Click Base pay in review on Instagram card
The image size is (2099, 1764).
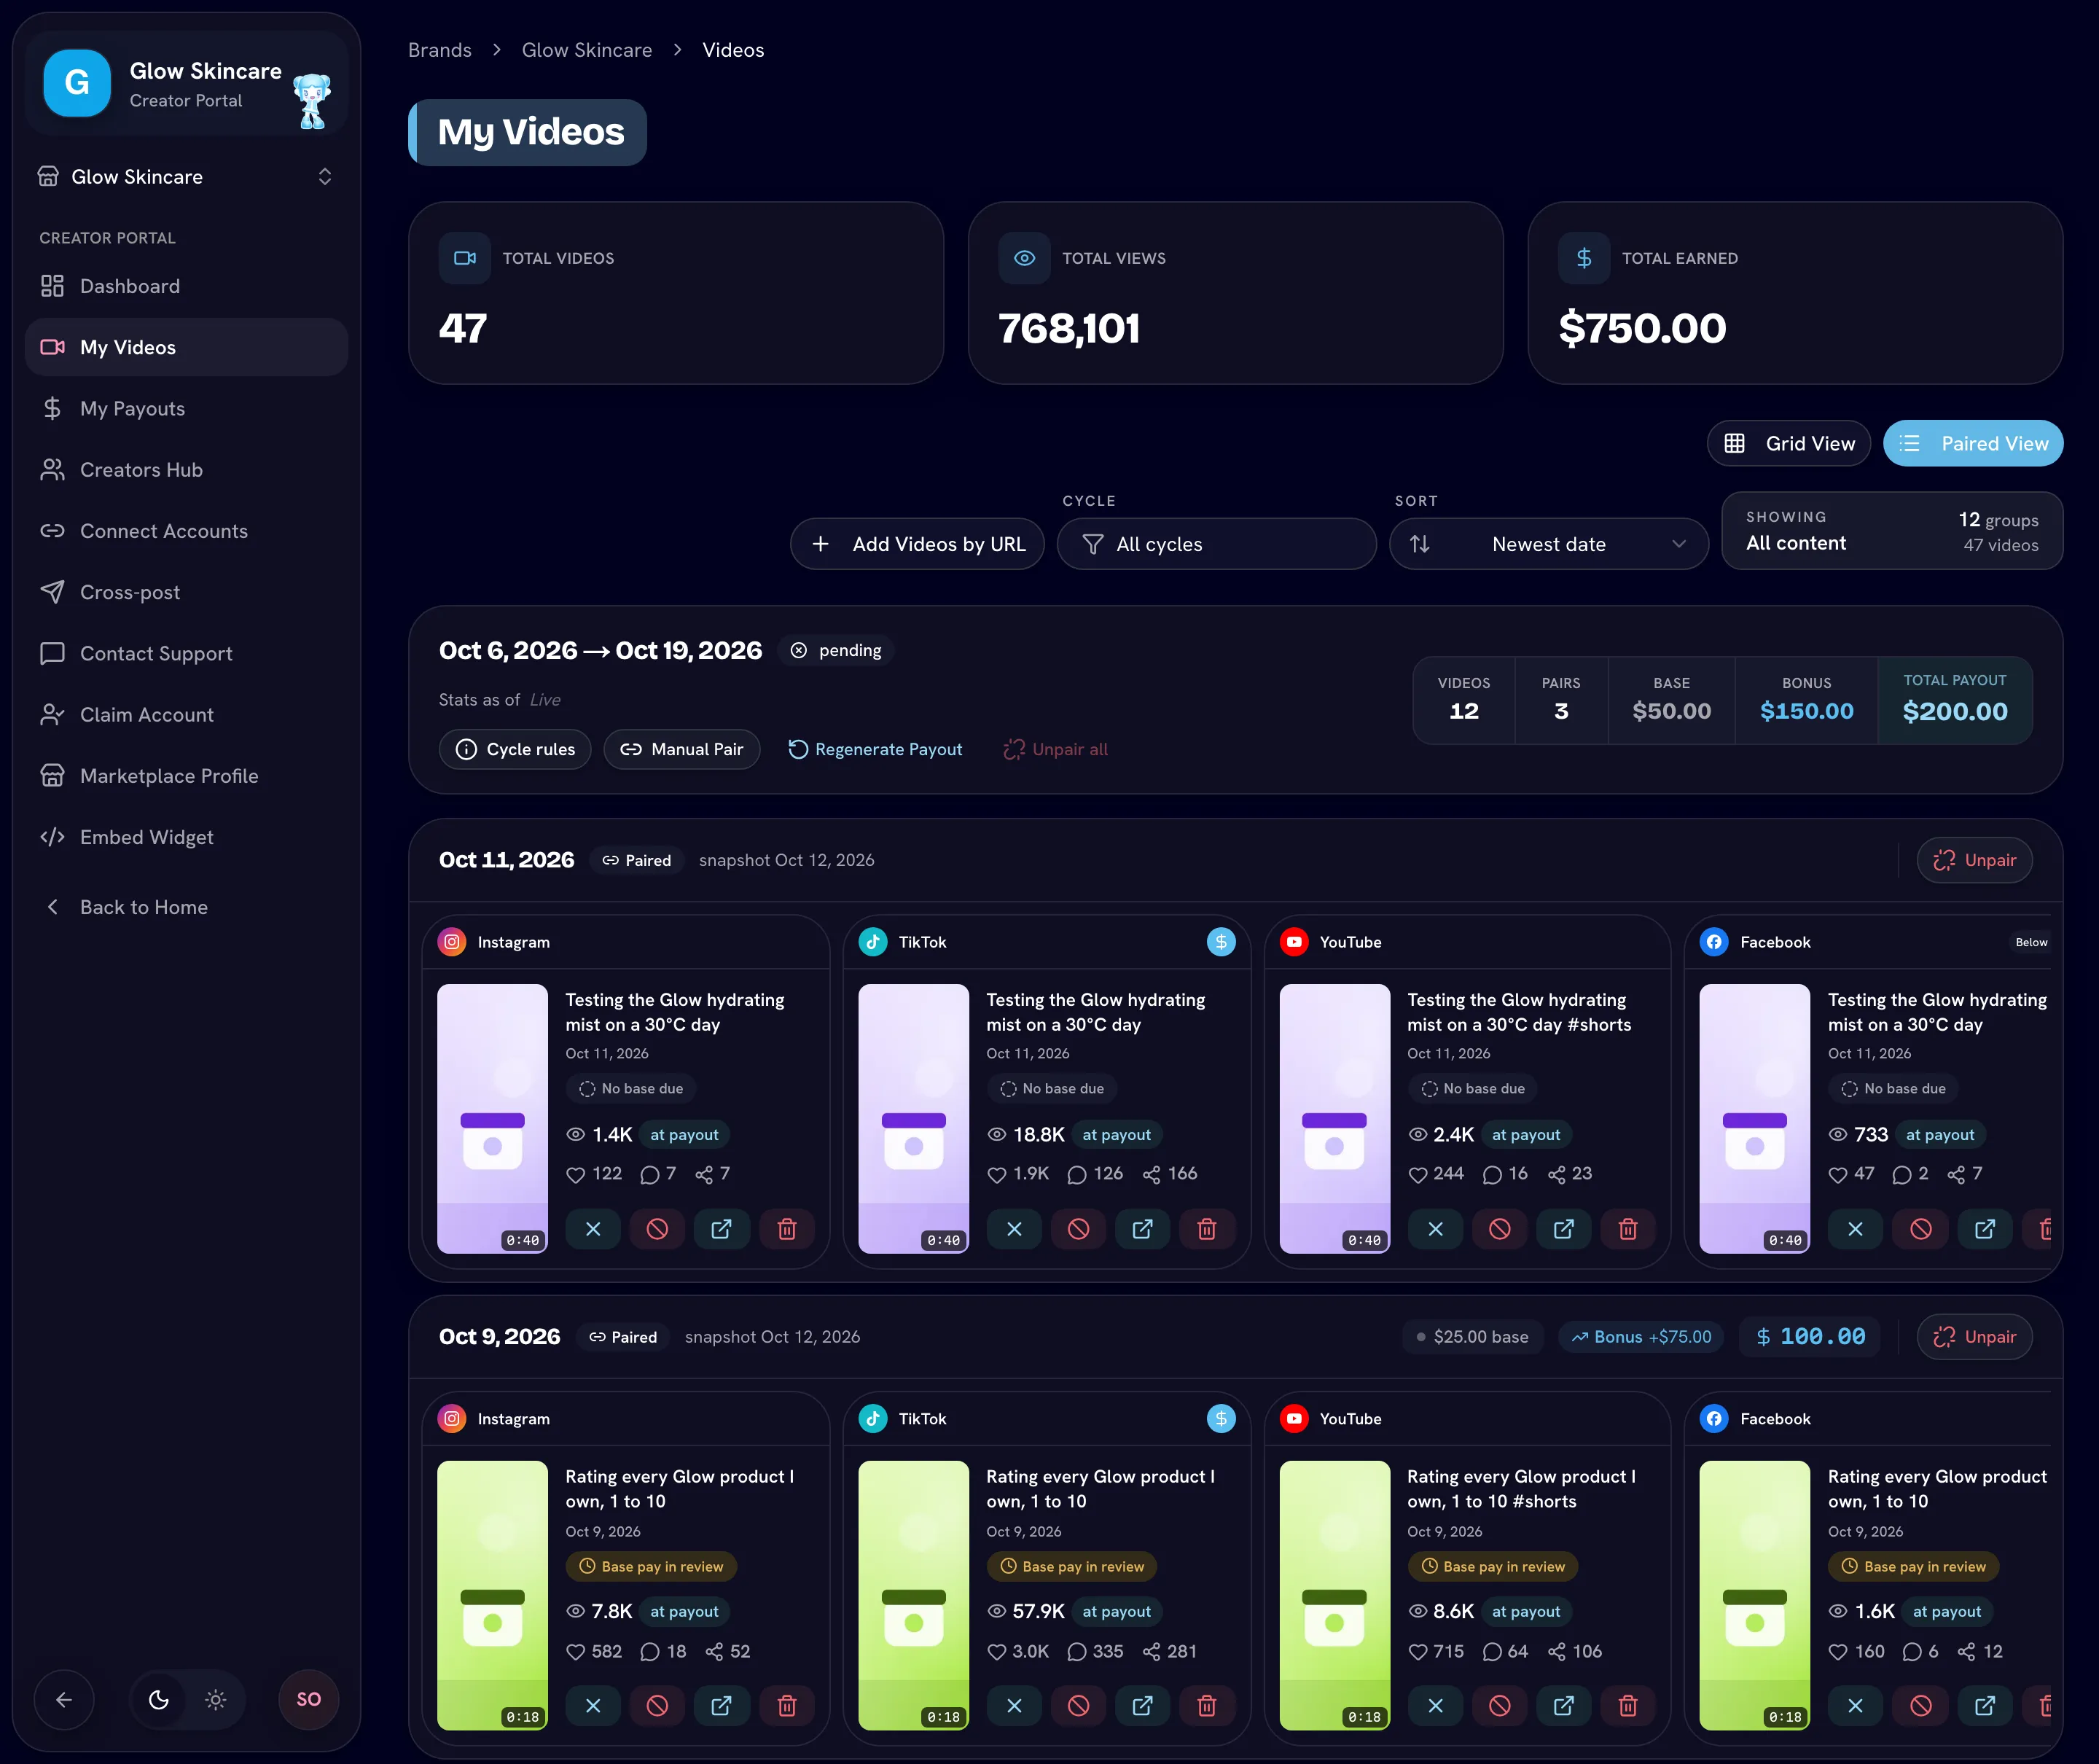coord(652,1567)
